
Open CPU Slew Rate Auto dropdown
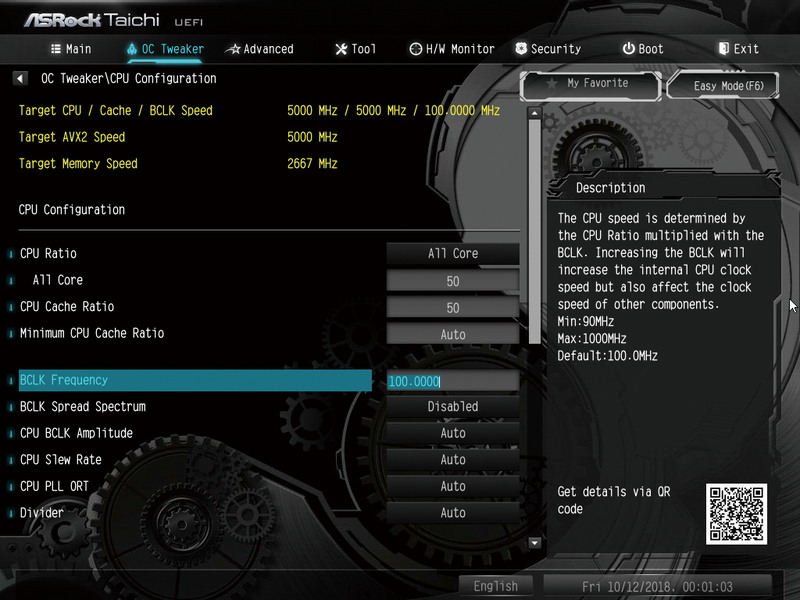tap(453, 460)
